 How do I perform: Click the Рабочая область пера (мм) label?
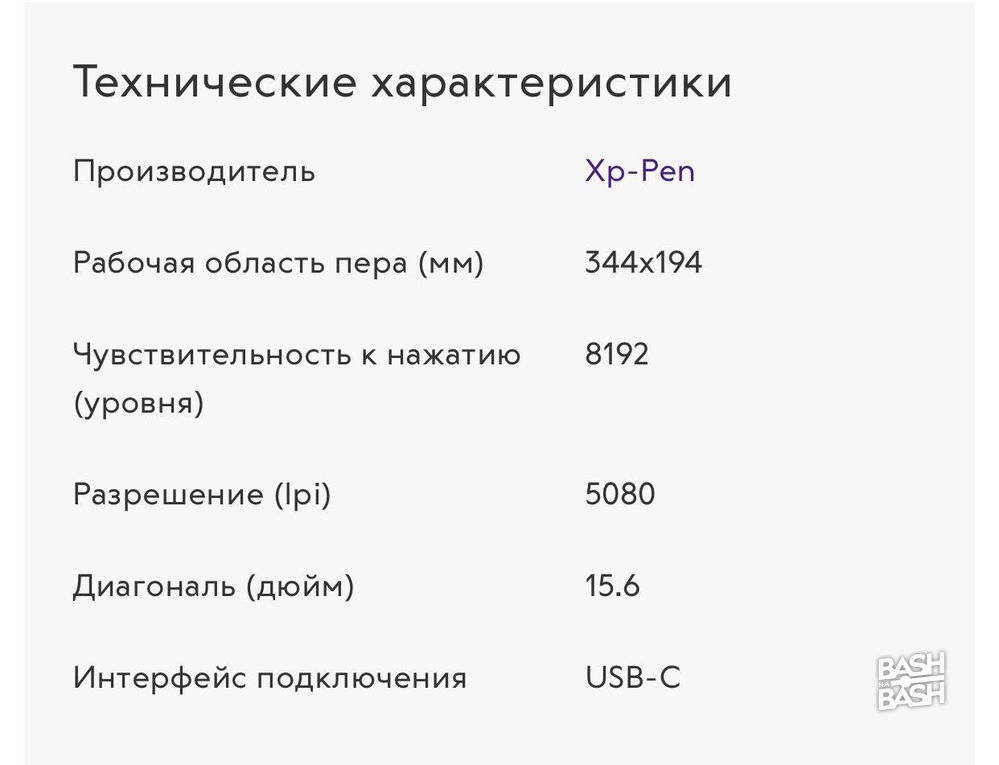[278, 262]
